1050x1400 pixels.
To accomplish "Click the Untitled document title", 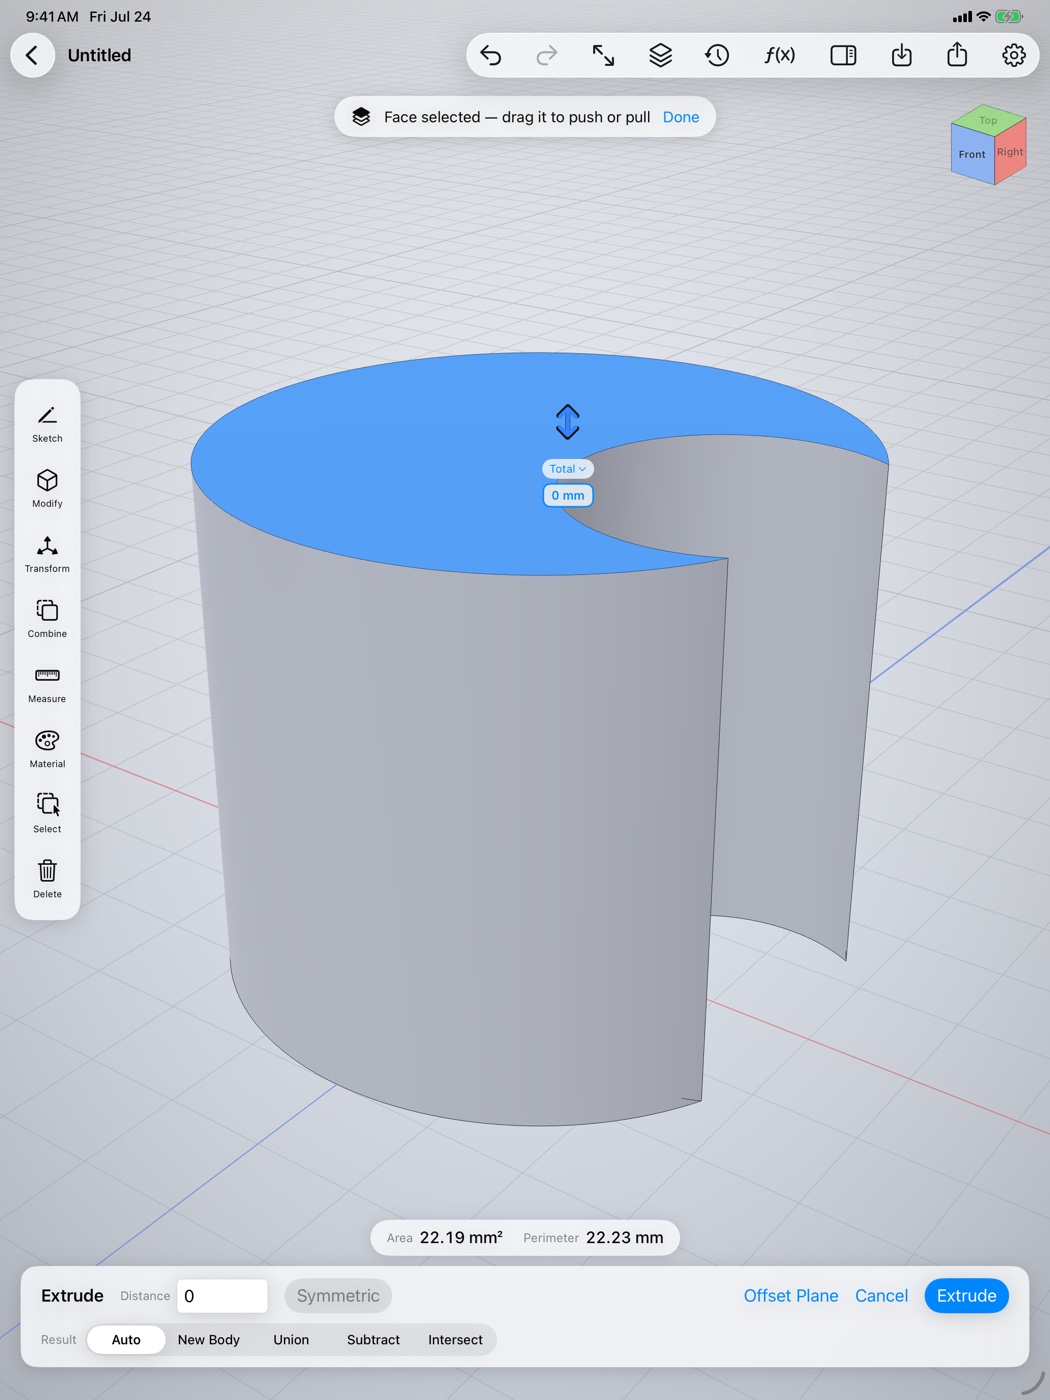I will click(99, 55).
